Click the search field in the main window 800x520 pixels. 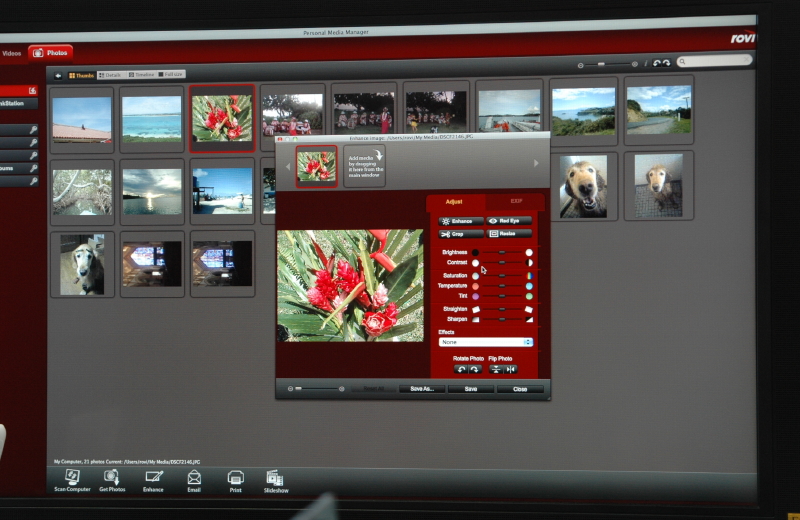coord(714,61)
